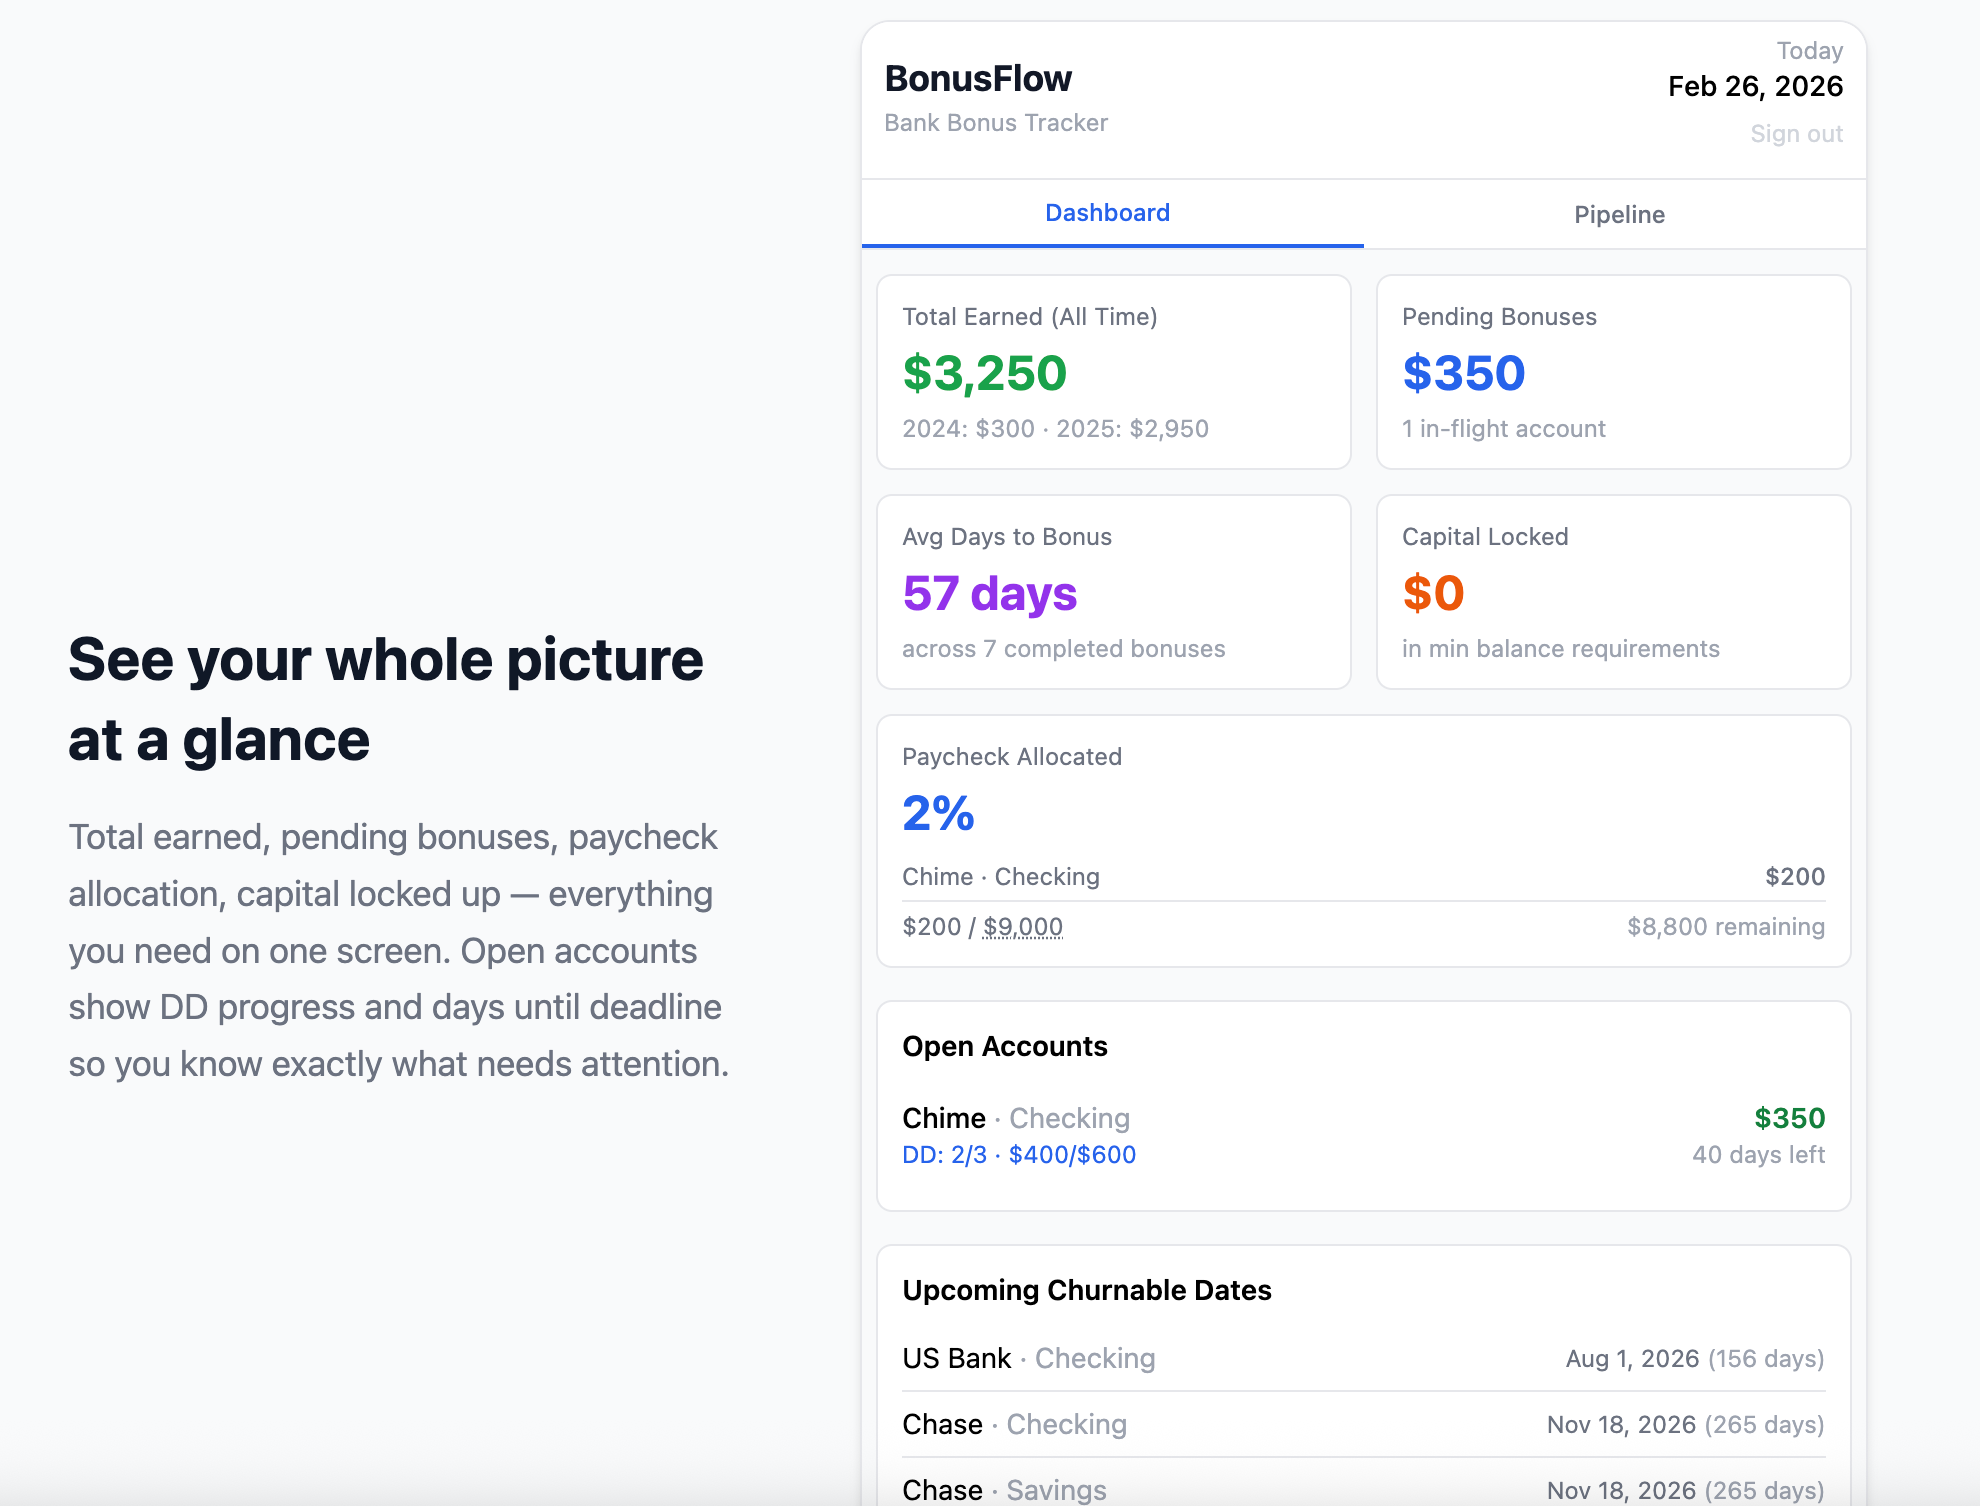Select the Chase Savings churnable row
Screen dimensions: 1980x1506
pyautogui.click(x=1362, y=1488)
